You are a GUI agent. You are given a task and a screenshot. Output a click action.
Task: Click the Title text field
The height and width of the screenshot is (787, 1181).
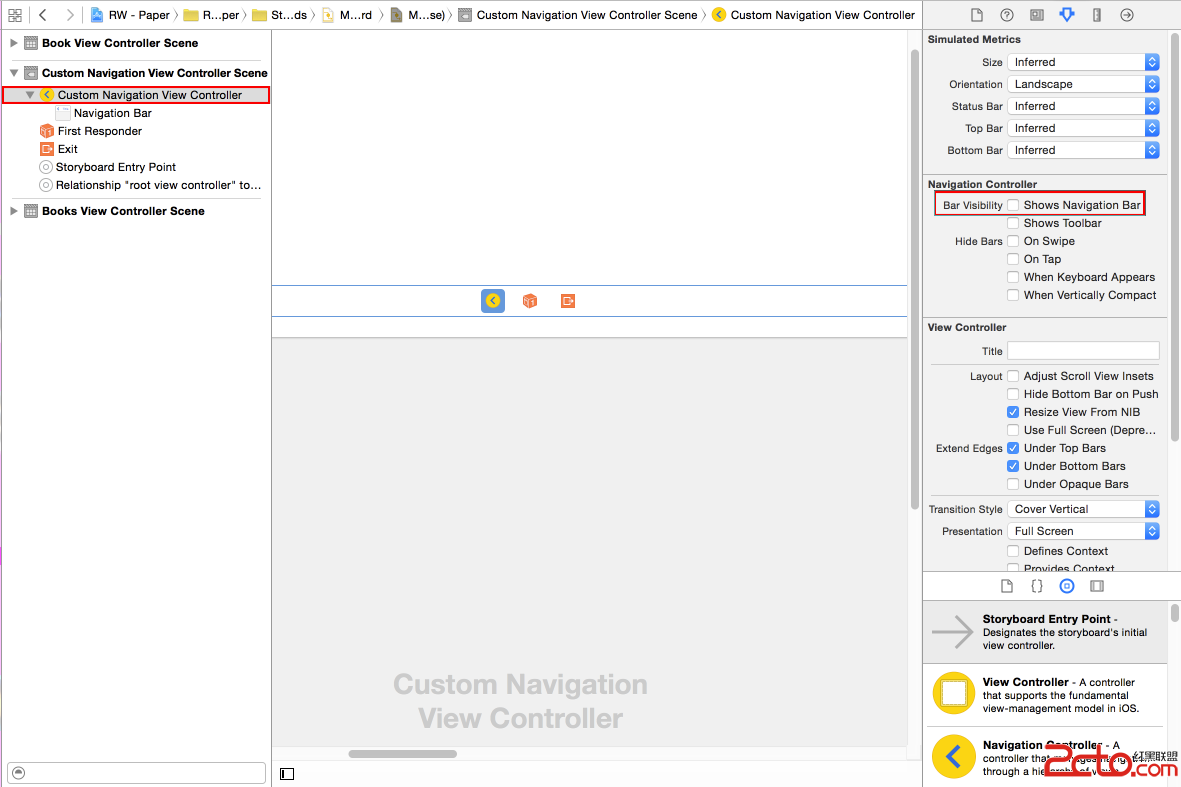[x=1083, y=351]
